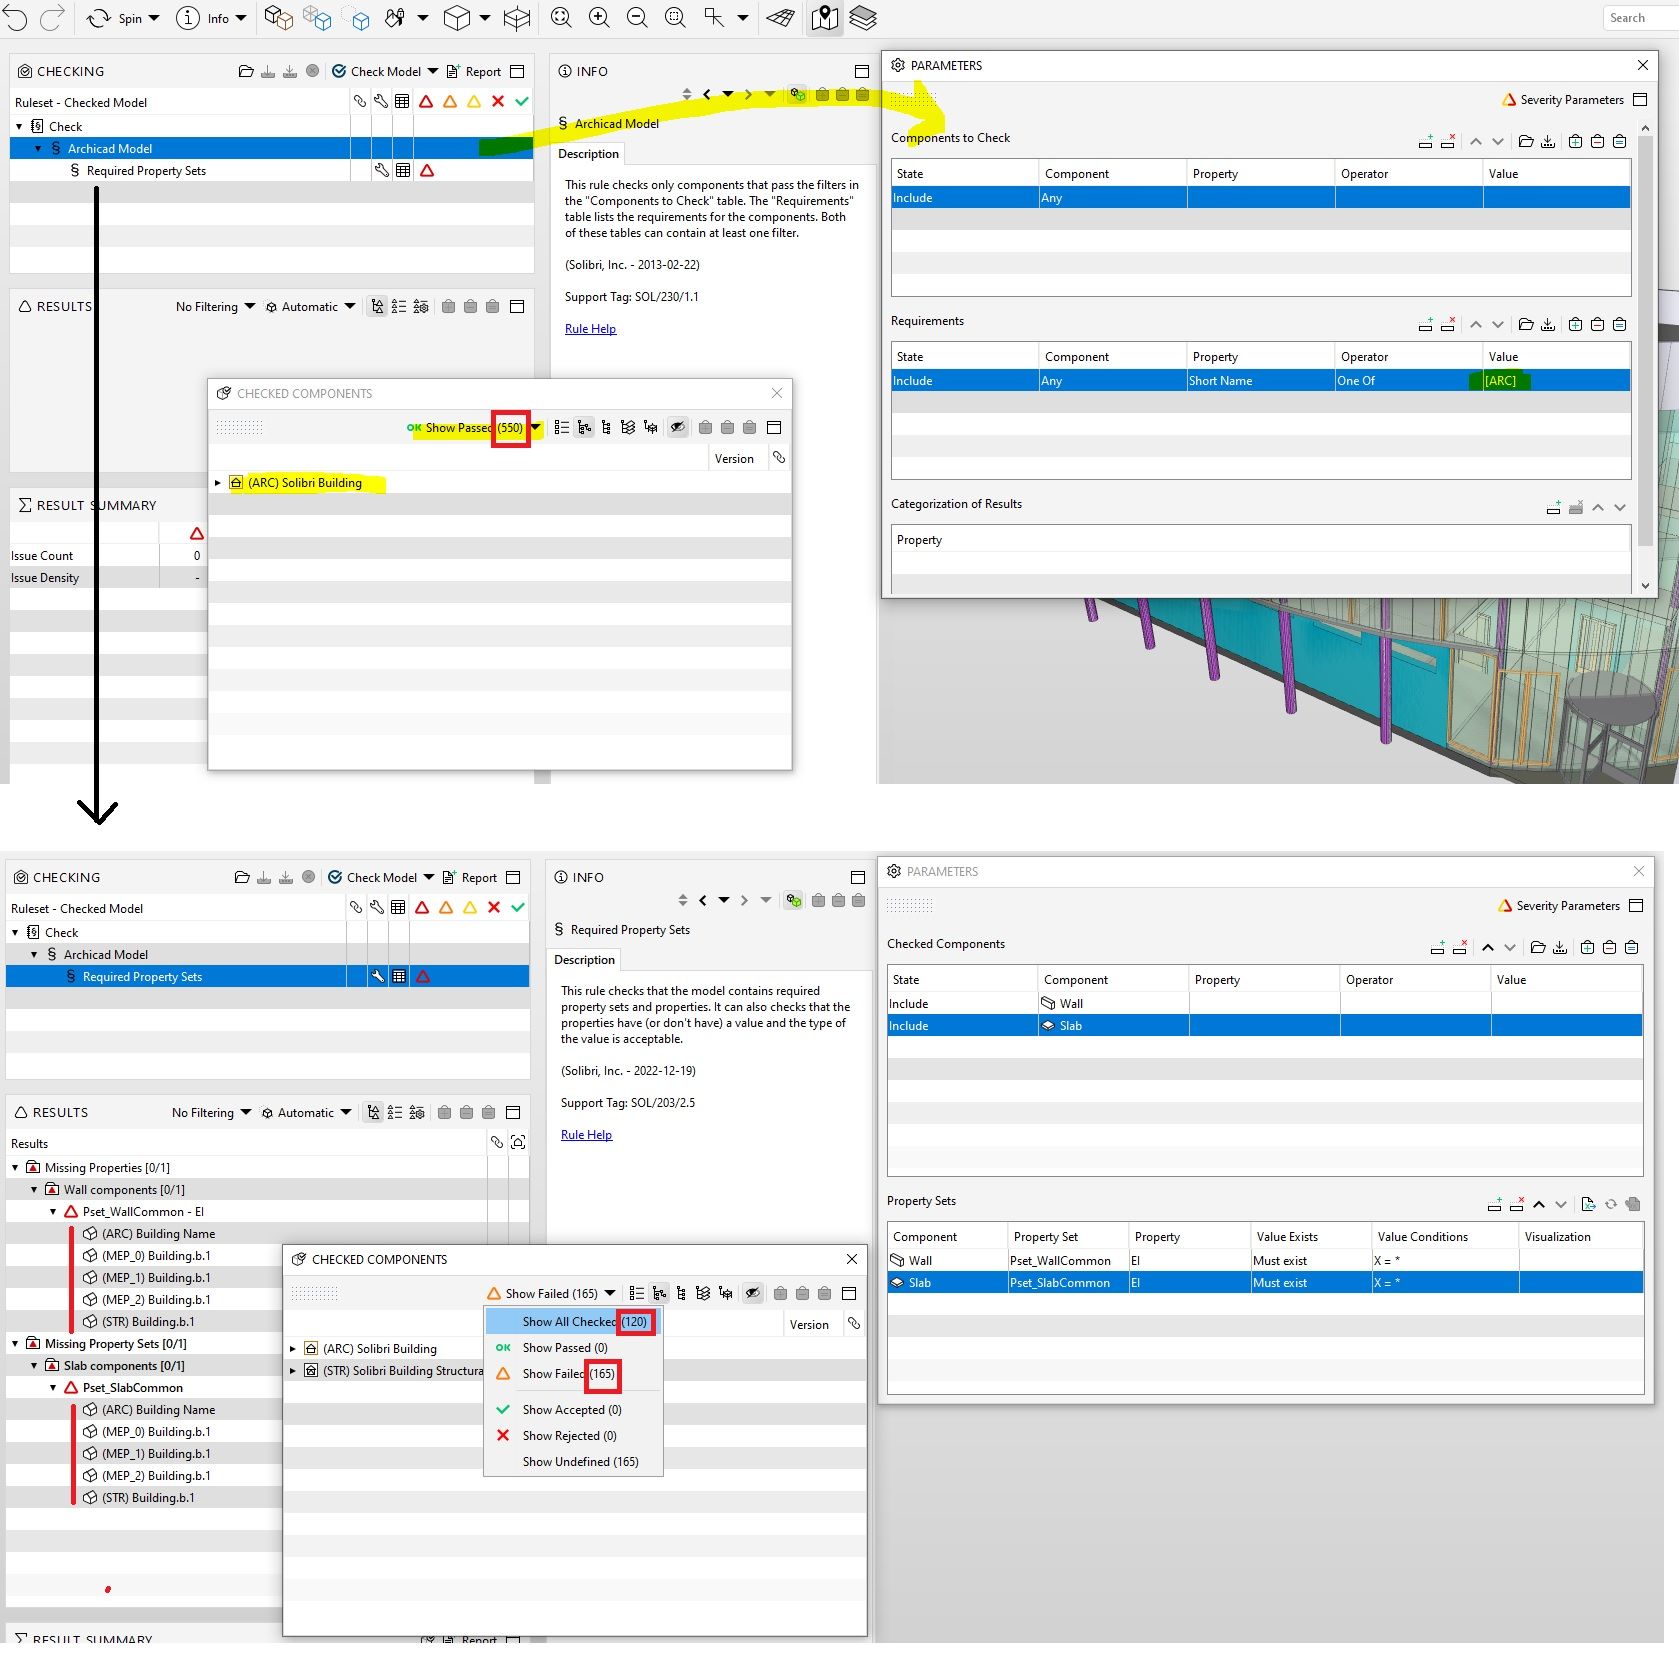Add a row in Categorization of Results
Viewport: 1679px width, 1655px height.
[1553, 508]
